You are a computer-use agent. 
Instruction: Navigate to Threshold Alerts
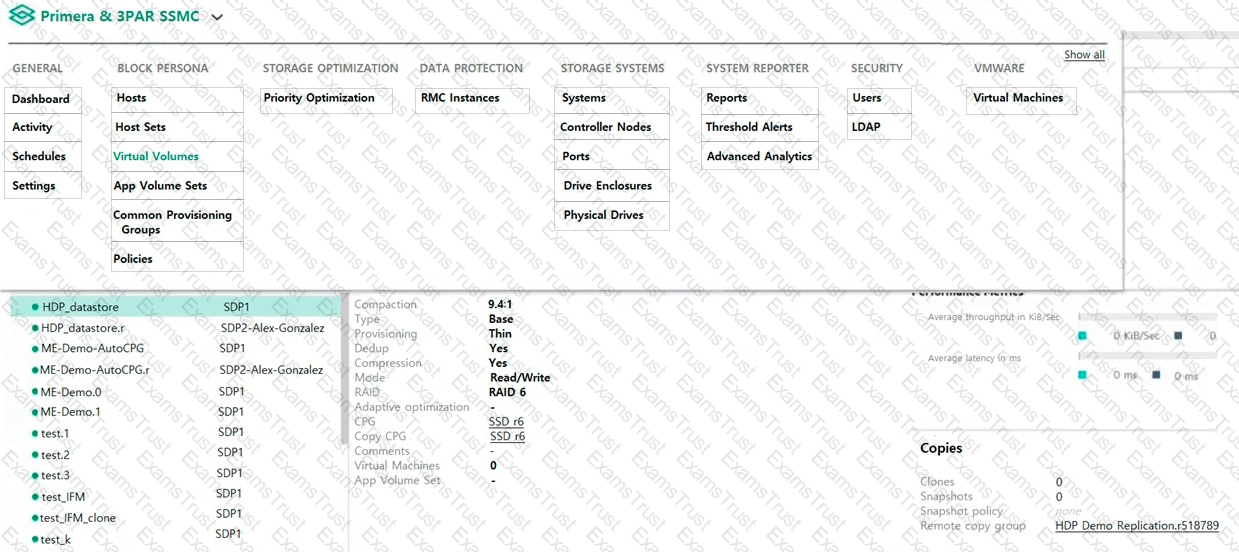pyautogui.click(x=749, y=127)
